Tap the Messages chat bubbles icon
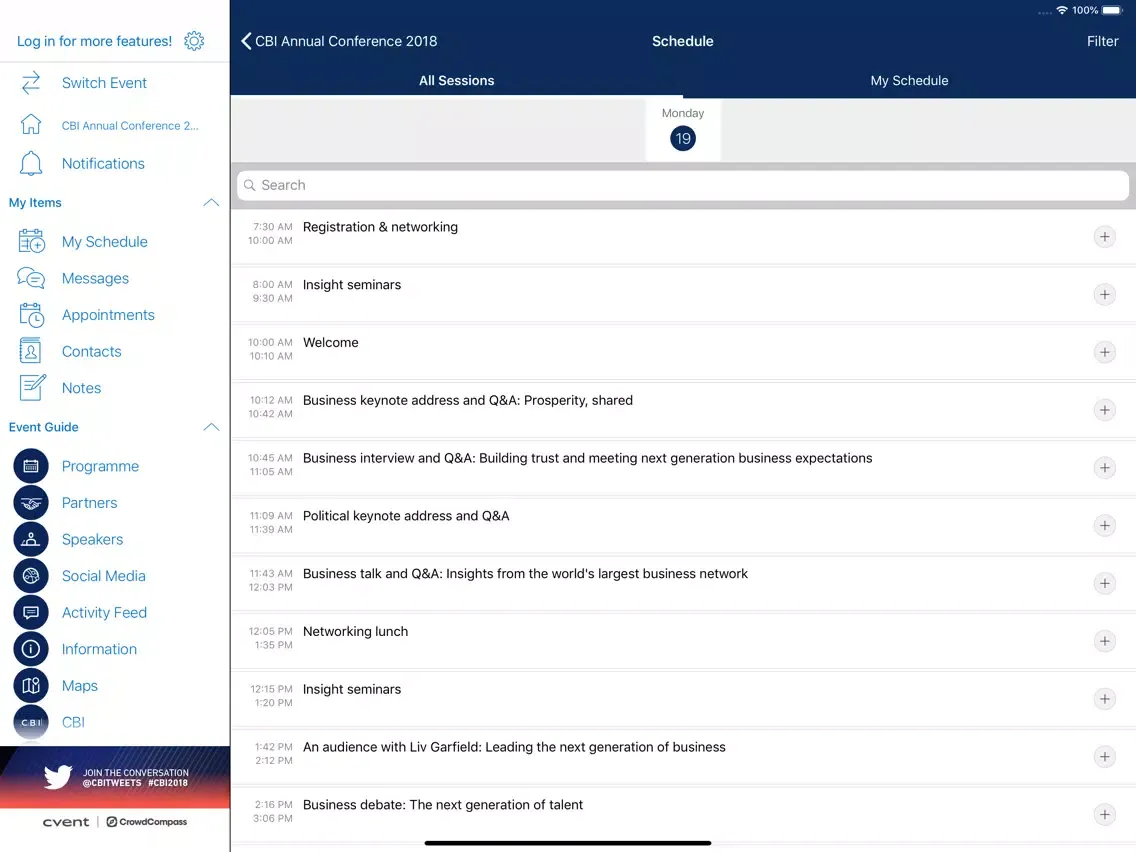This screenshot has width=1136, height=852. coord(30,278)
